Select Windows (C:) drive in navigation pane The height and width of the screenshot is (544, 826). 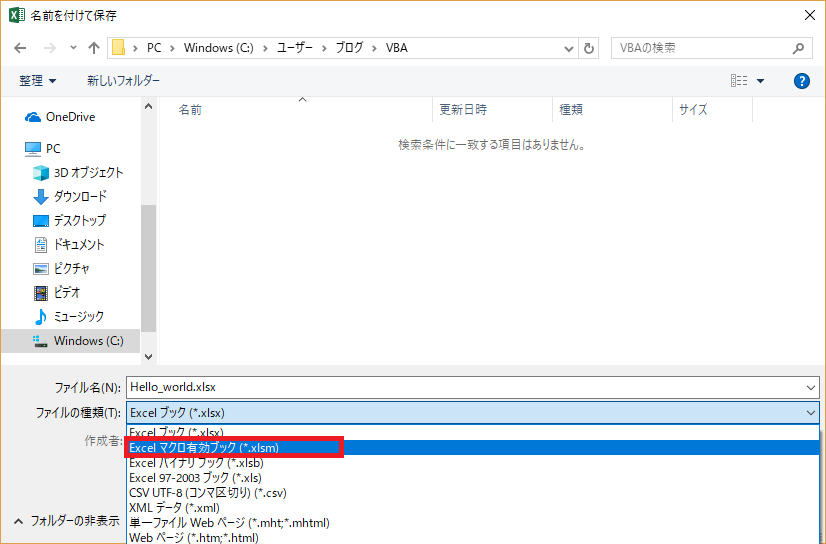[x=71, y=341]
